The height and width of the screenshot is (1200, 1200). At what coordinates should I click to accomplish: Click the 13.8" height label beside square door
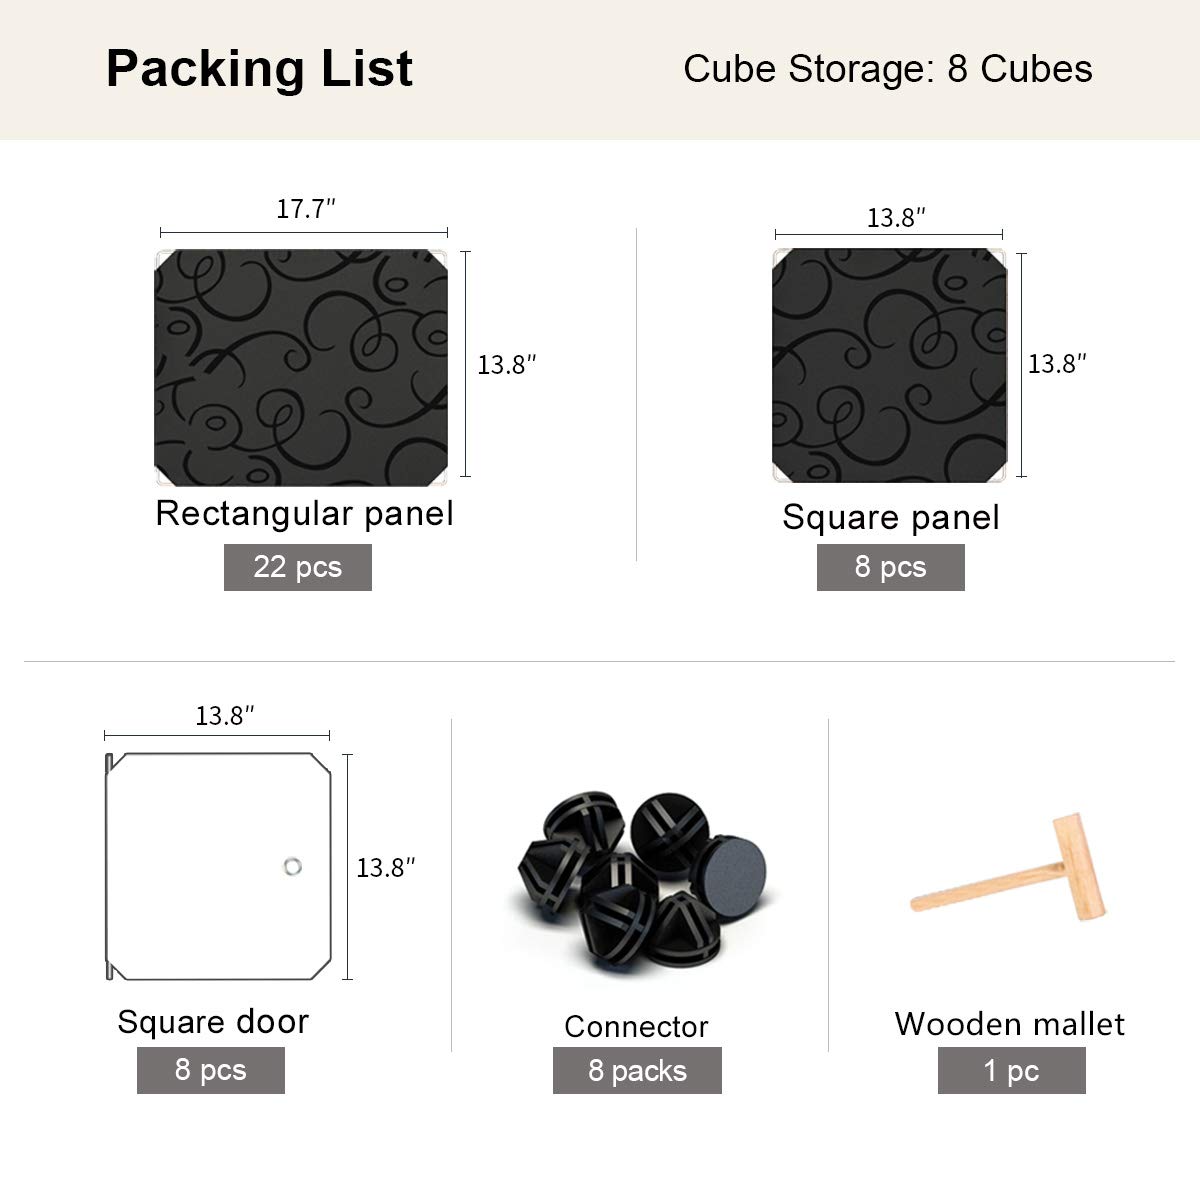[386, 867]
